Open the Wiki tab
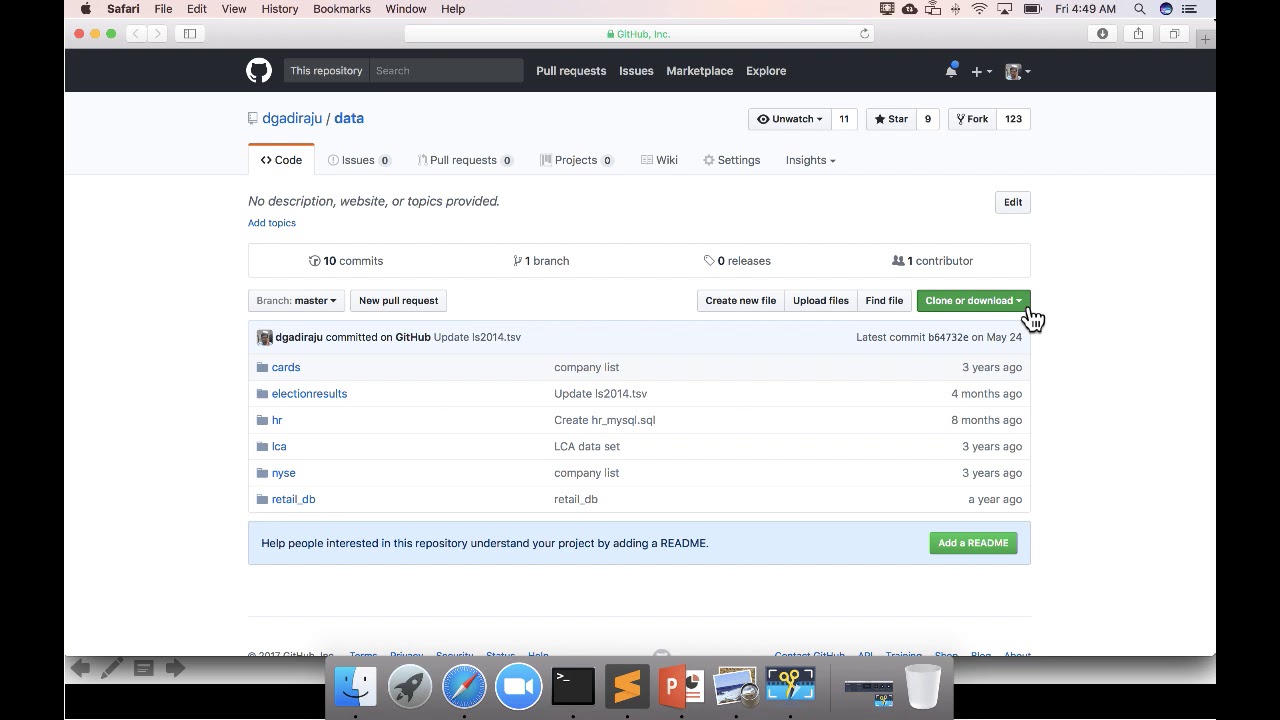Screen dimensions: 1280x720 pos(660,160)
